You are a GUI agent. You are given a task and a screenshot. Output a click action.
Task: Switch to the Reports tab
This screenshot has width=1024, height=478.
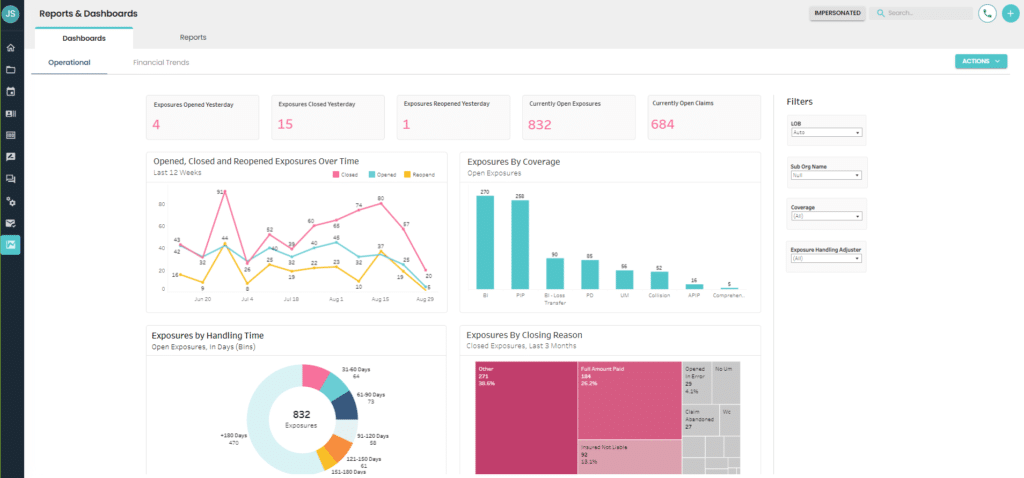193,37
